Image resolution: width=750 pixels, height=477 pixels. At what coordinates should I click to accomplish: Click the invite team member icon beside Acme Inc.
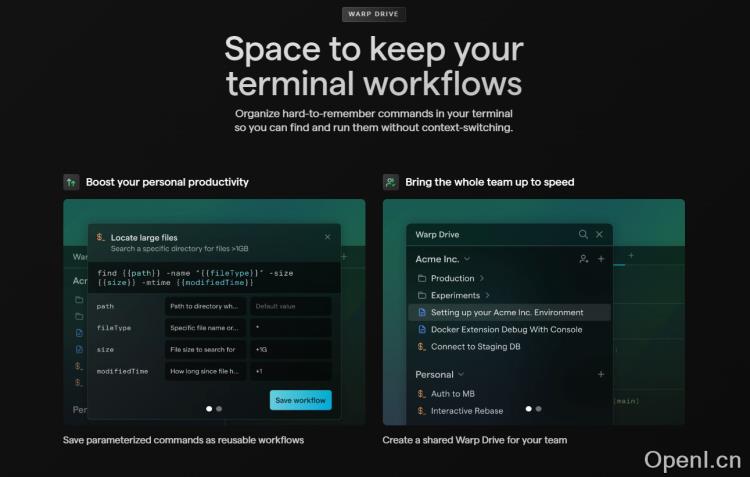pyautogui.click(x=583, y=259)
